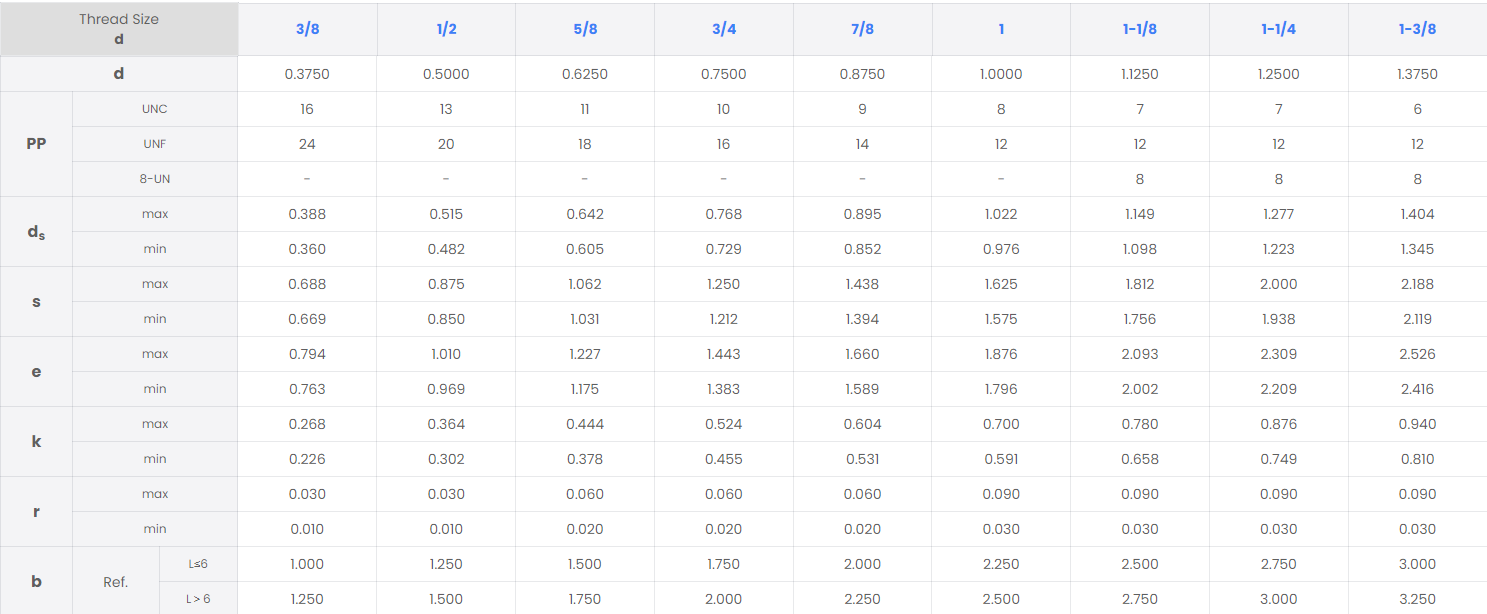Viewport: 1487px width, 614px height.
Task: Click s max value 2.188
Action: pos(1417,284)
